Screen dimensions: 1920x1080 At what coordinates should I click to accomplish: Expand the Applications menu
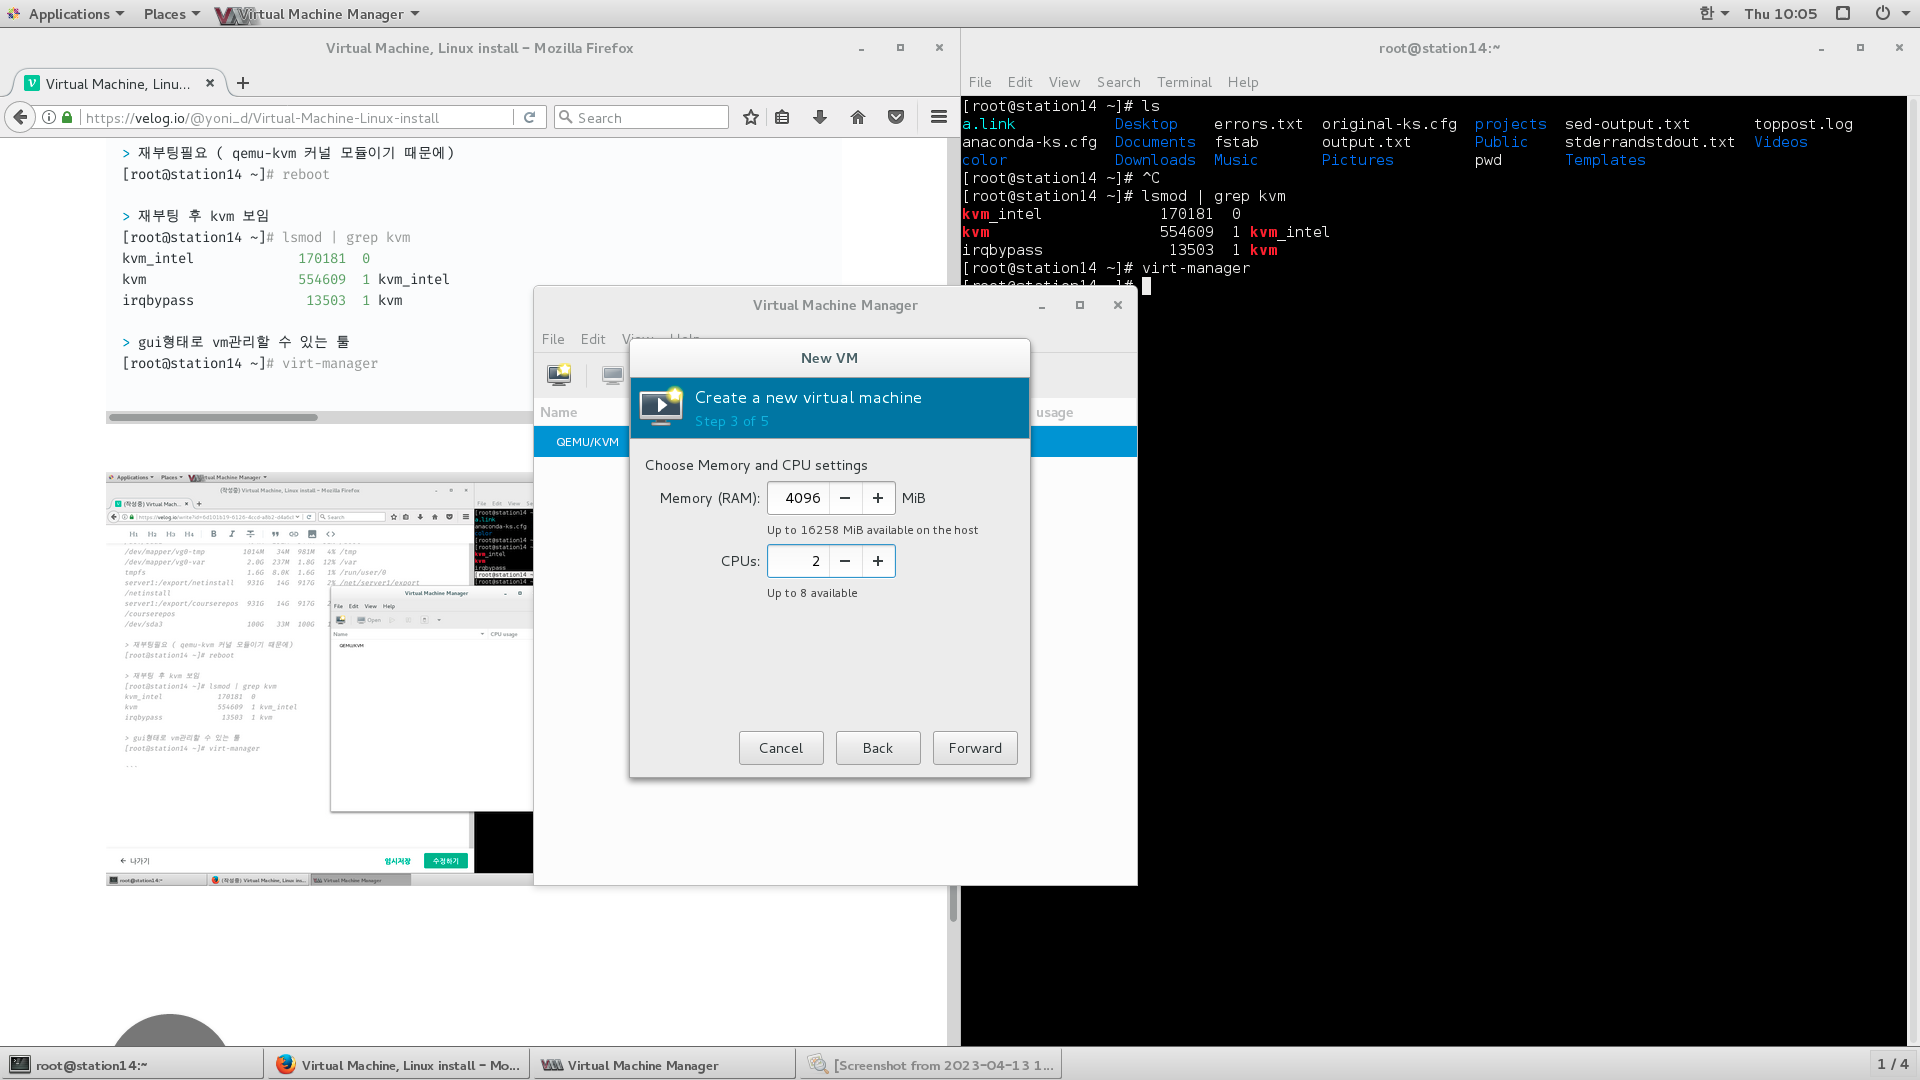tap(68, 14)
